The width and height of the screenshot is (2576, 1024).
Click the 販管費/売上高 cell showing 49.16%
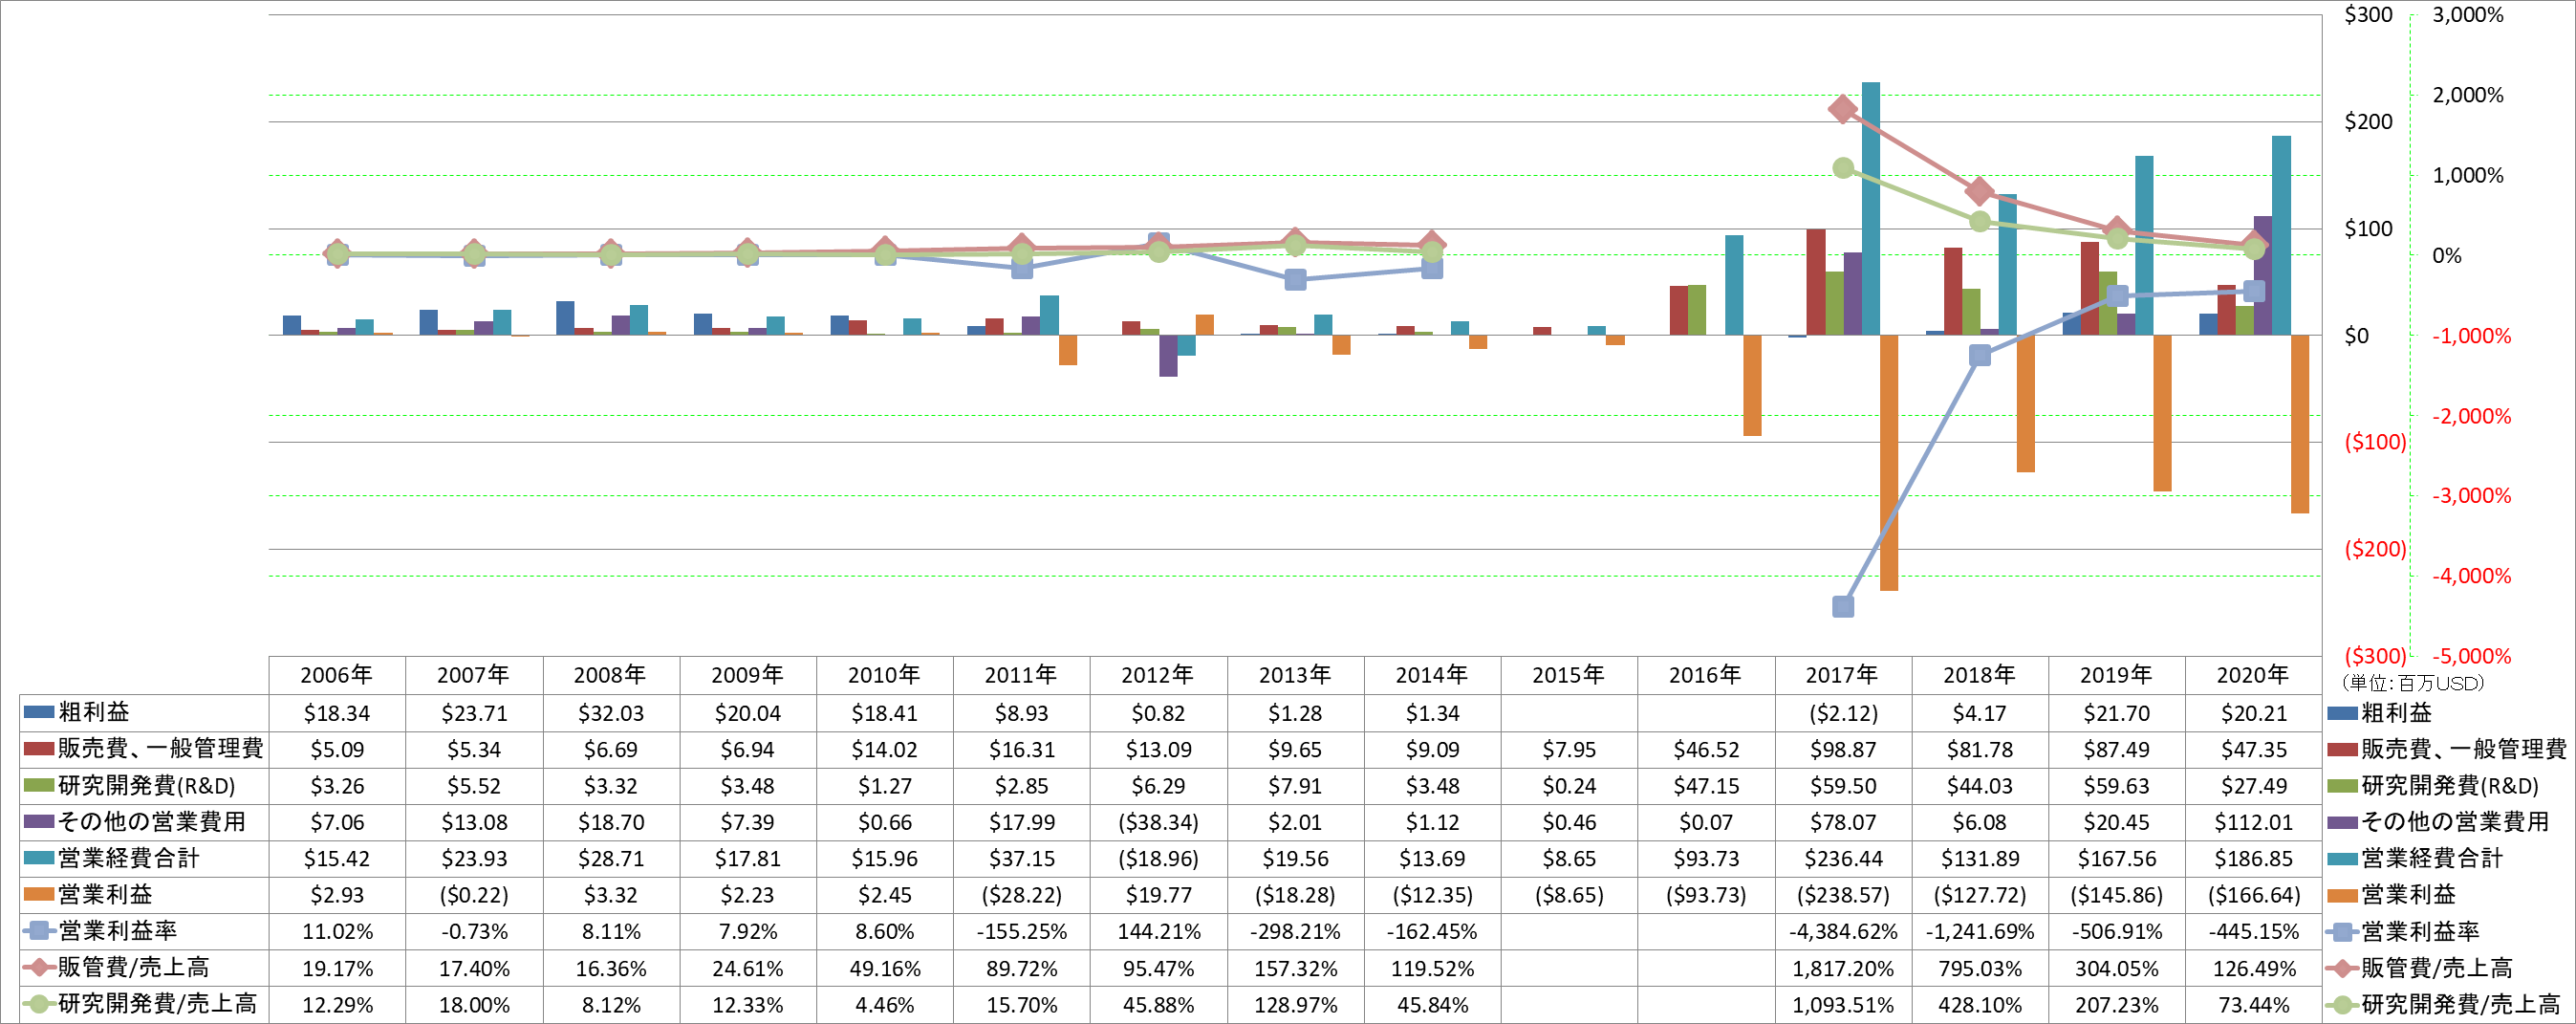point(885,968)
